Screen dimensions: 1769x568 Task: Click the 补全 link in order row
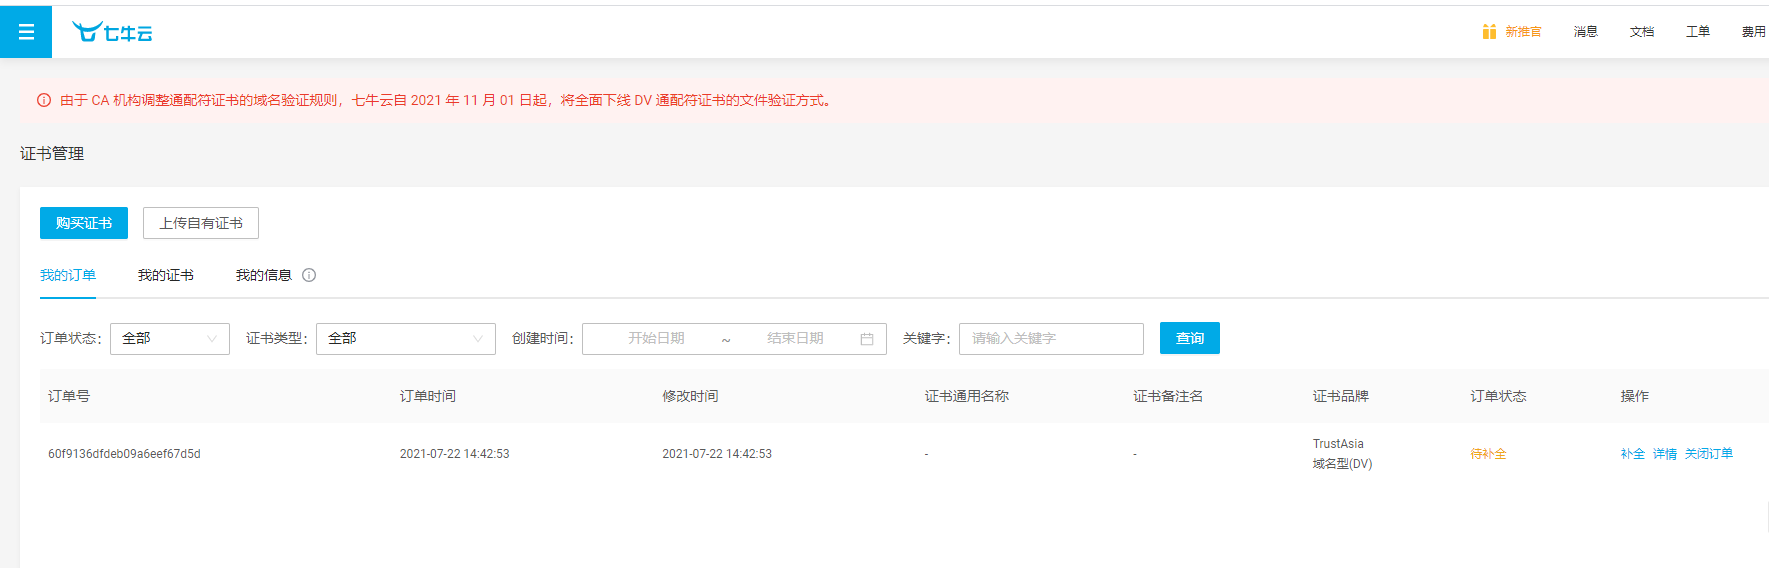coord(1632,454)
